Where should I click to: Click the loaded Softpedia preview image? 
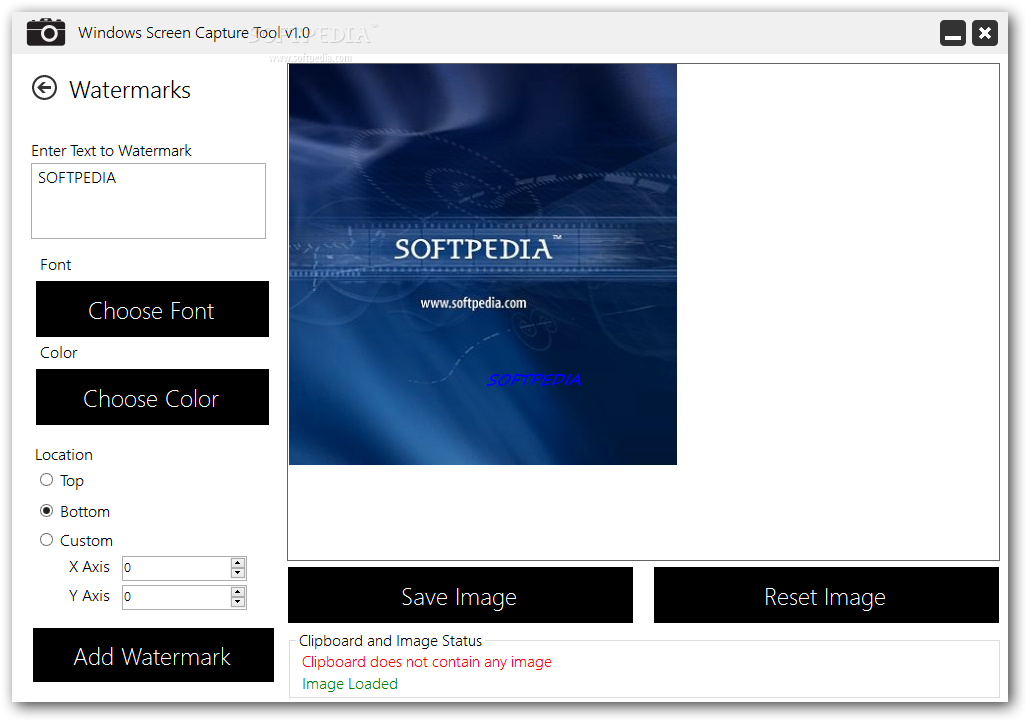point(483,264)
